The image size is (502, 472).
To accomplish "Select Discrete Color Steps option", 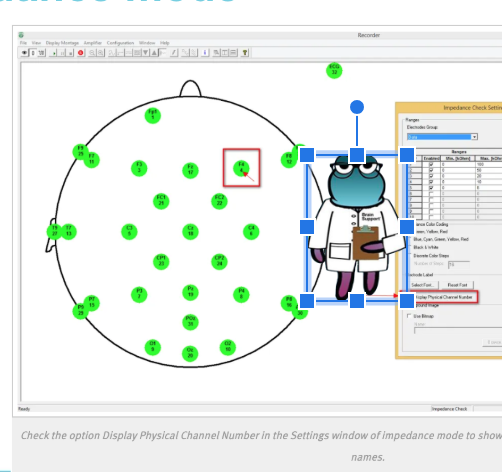I will 431,255.
